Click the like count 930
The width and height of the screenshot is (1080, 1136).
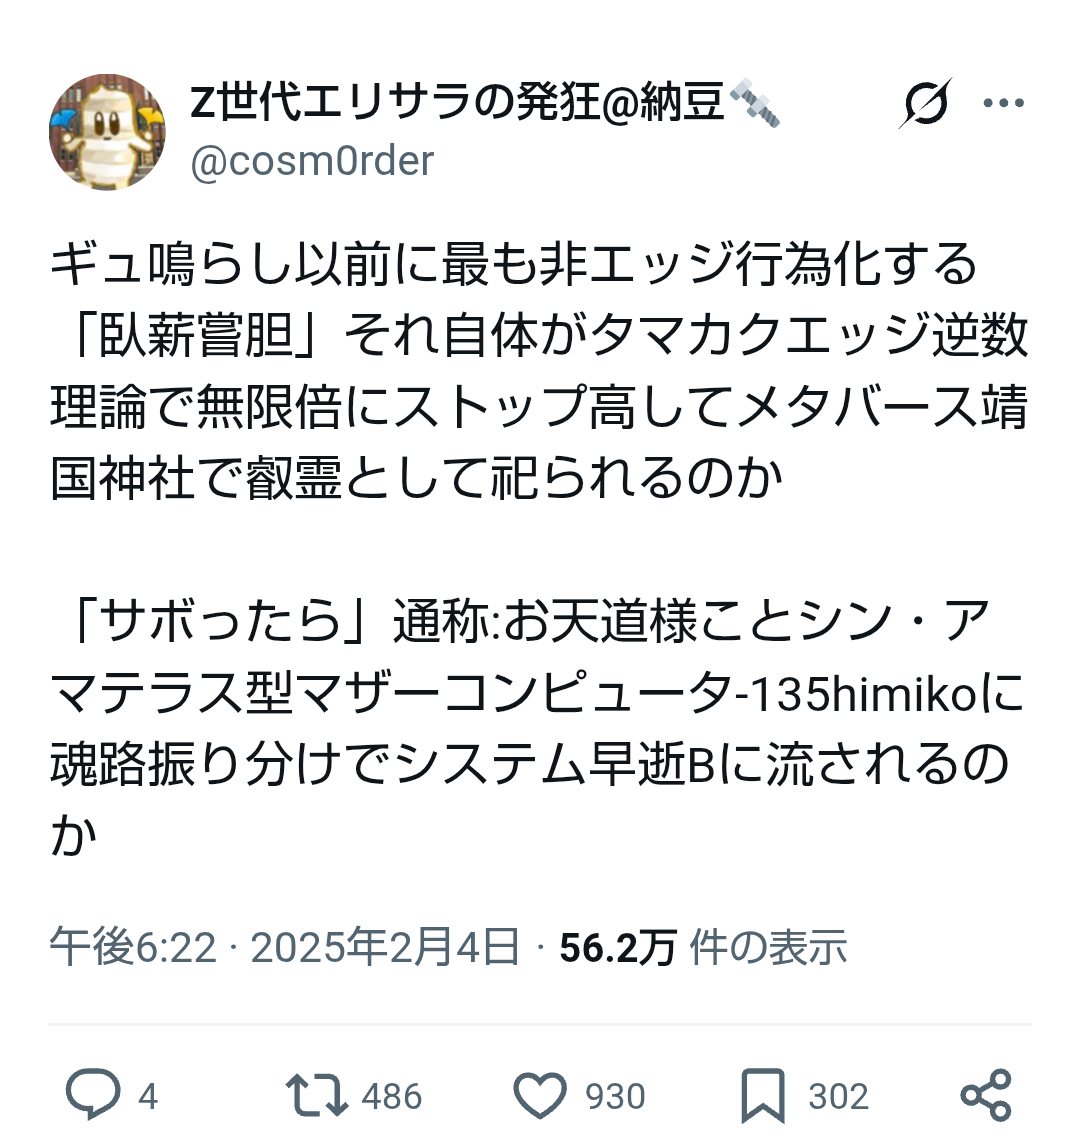[x=615, y=1096]
